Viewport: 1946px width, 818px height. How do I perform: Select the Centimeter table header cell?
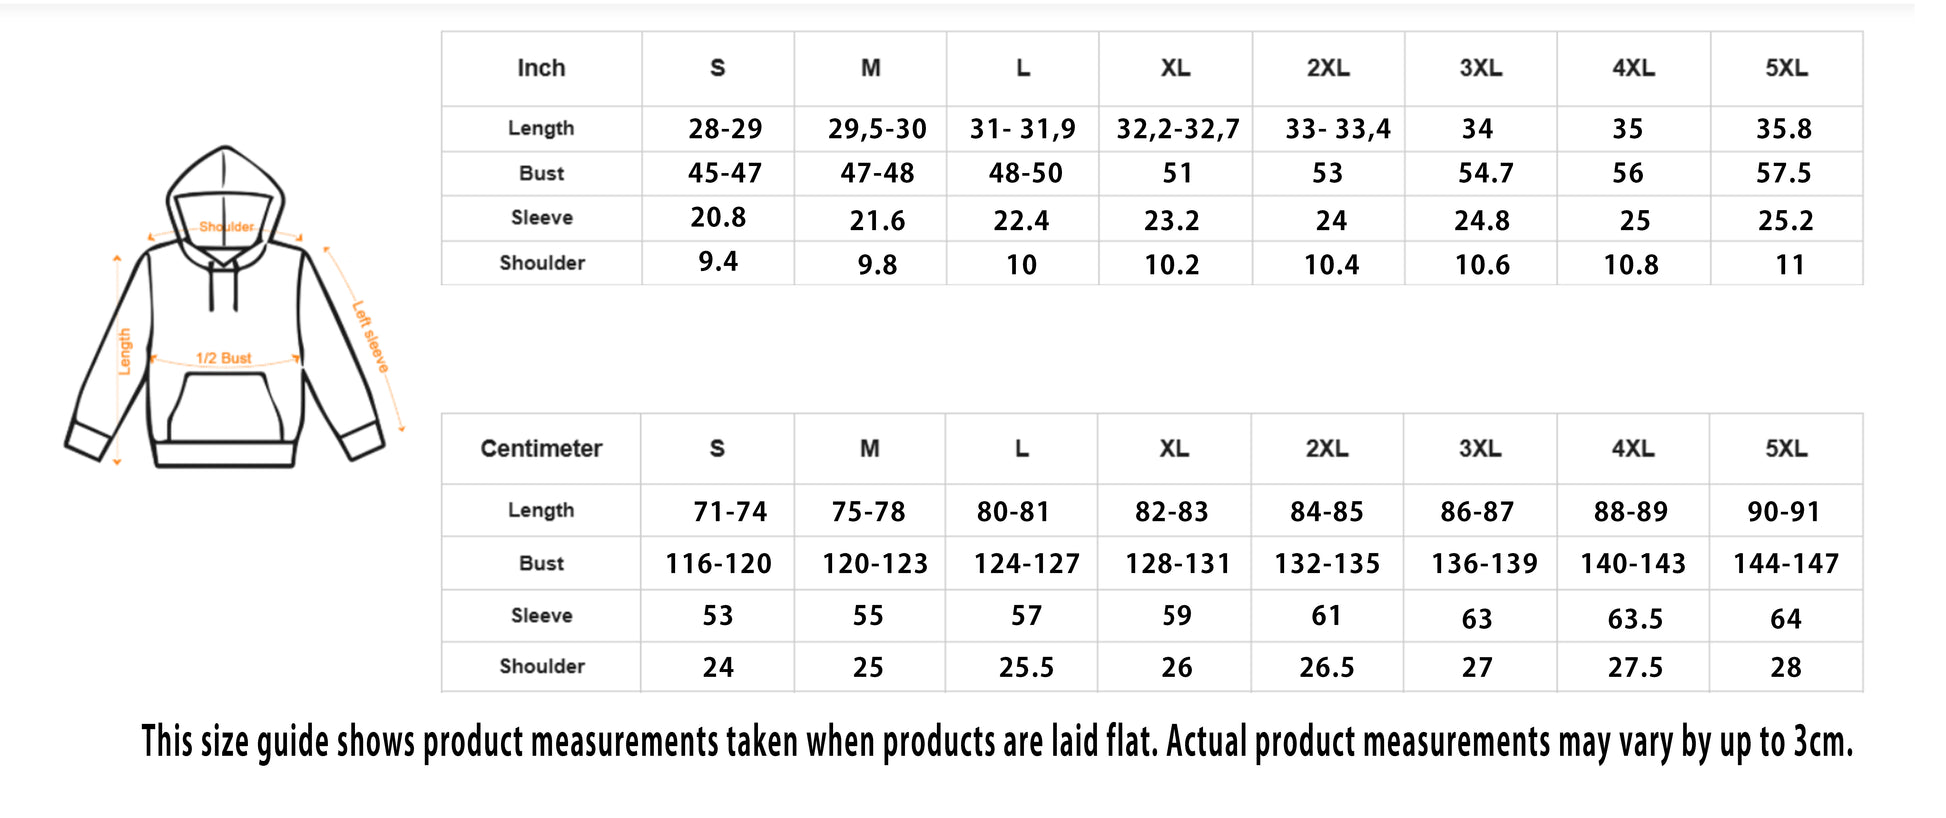point(541,449)
